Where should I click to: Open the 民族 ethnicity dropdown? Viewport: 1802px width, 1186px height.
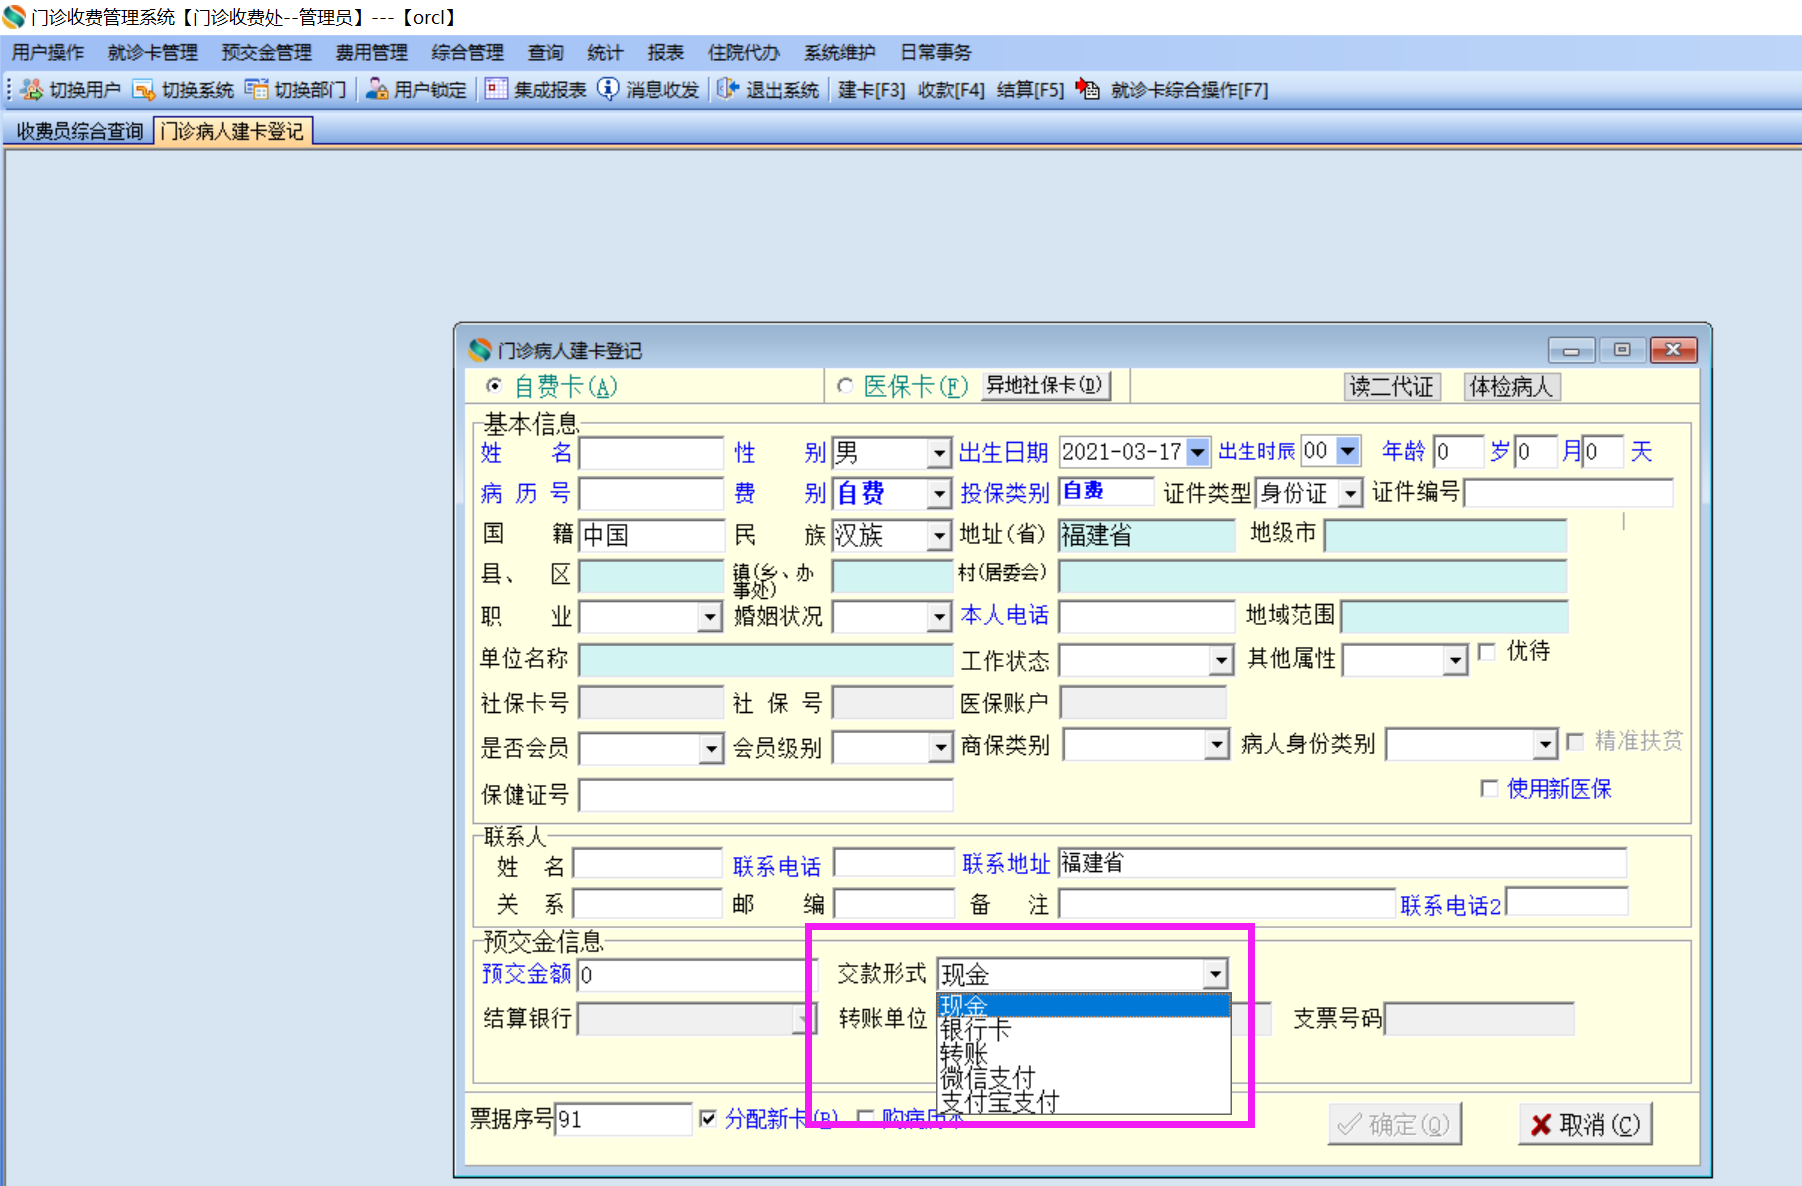coord(939,536)
